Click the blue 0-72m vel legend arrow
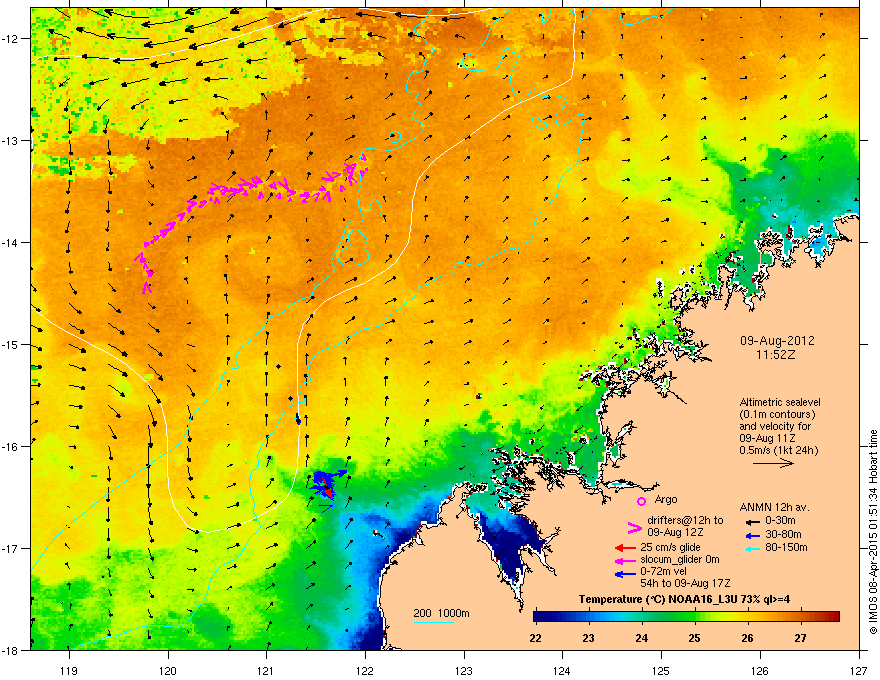This screenshot has width=880, height=680. (x=625, y=573)
